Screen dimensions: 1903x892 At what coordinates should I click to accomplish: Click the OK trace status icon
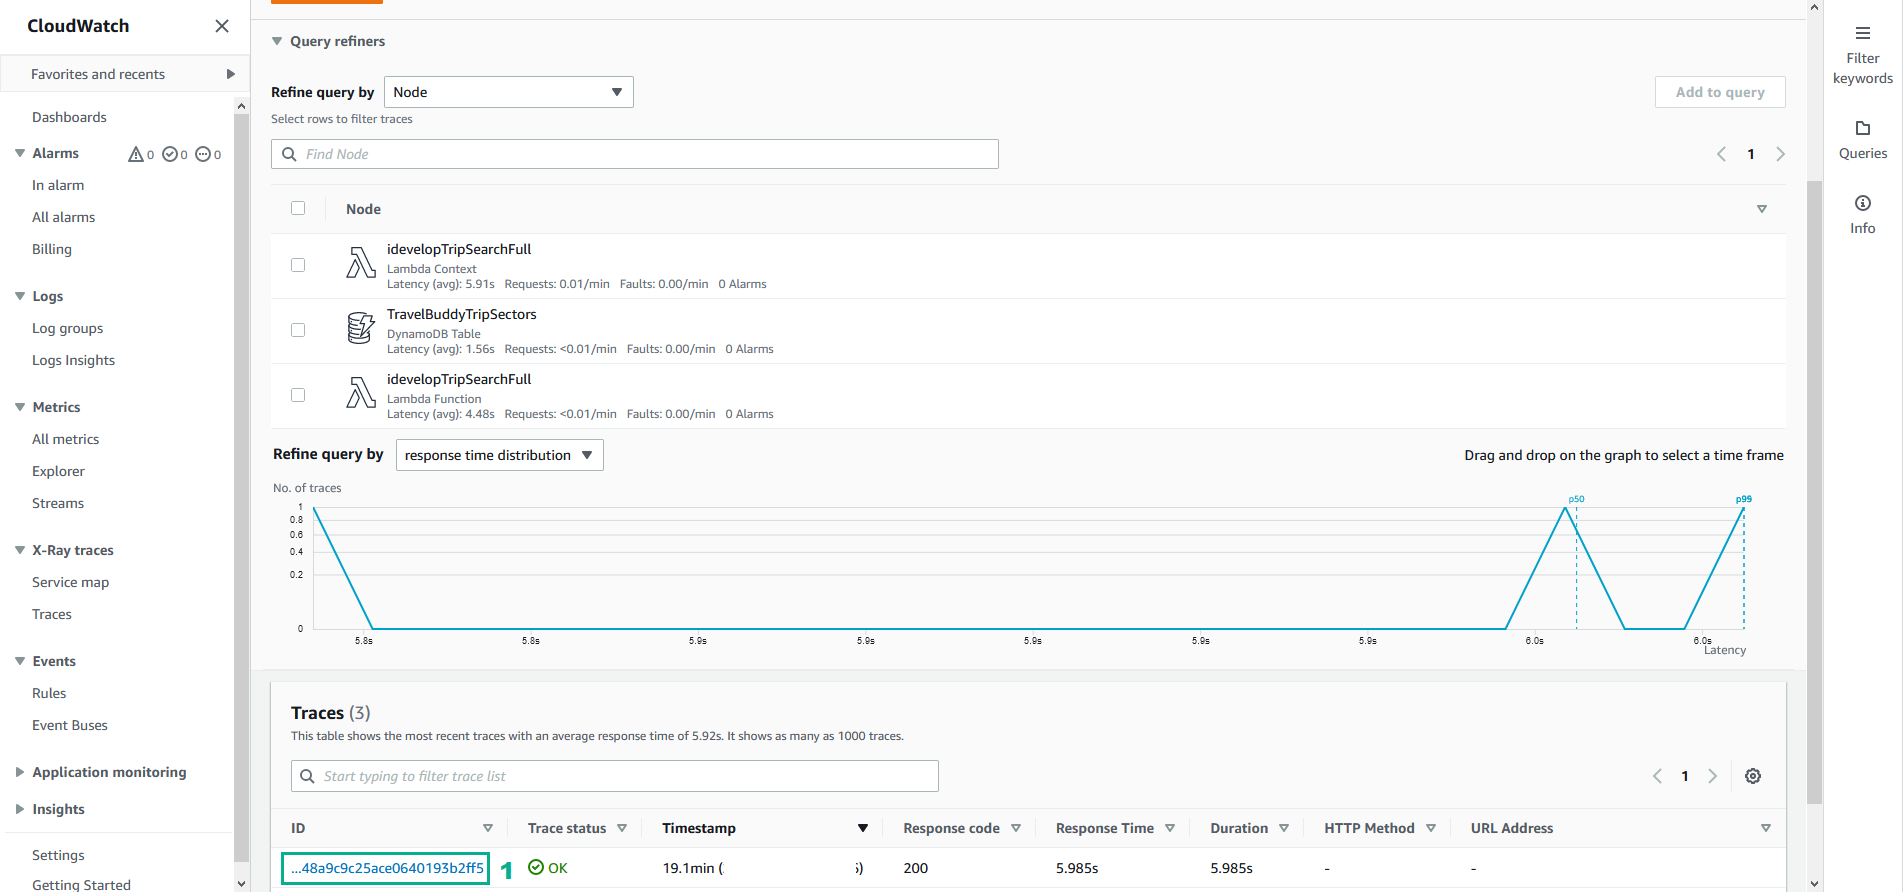pyautogui.click(x=536, y=867)
